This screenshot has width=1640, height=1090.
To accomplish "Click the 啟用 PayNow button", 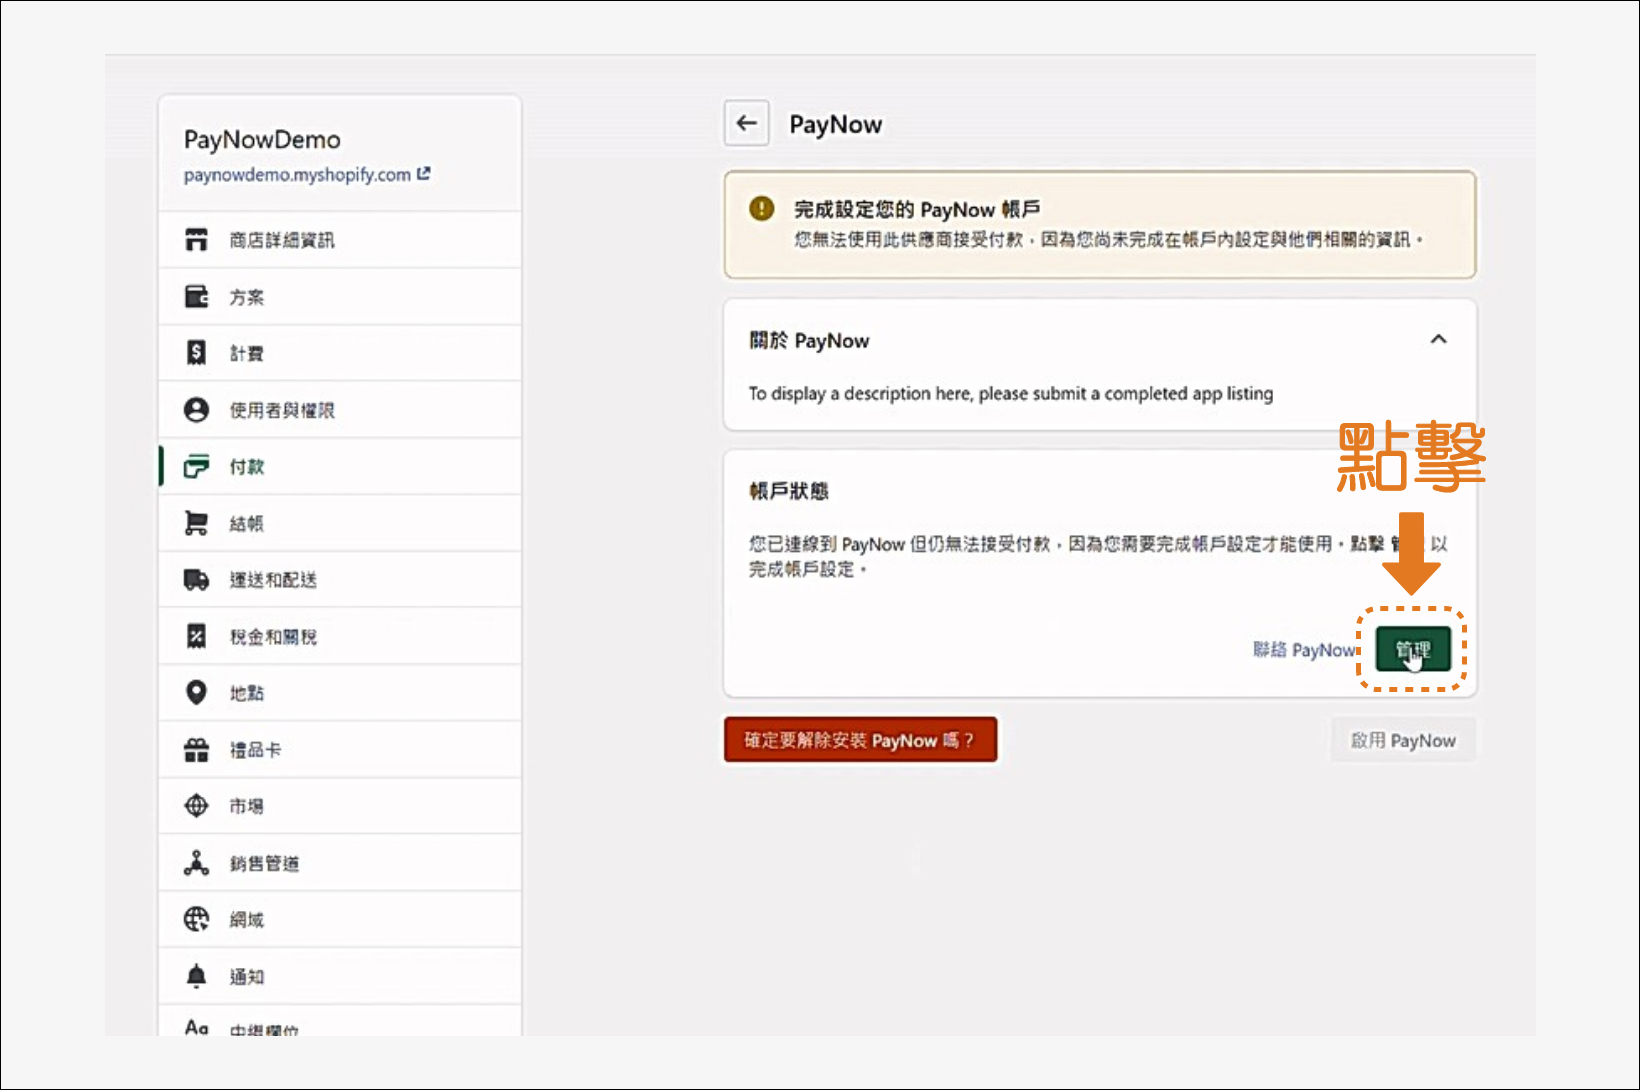I will 1403,740.
